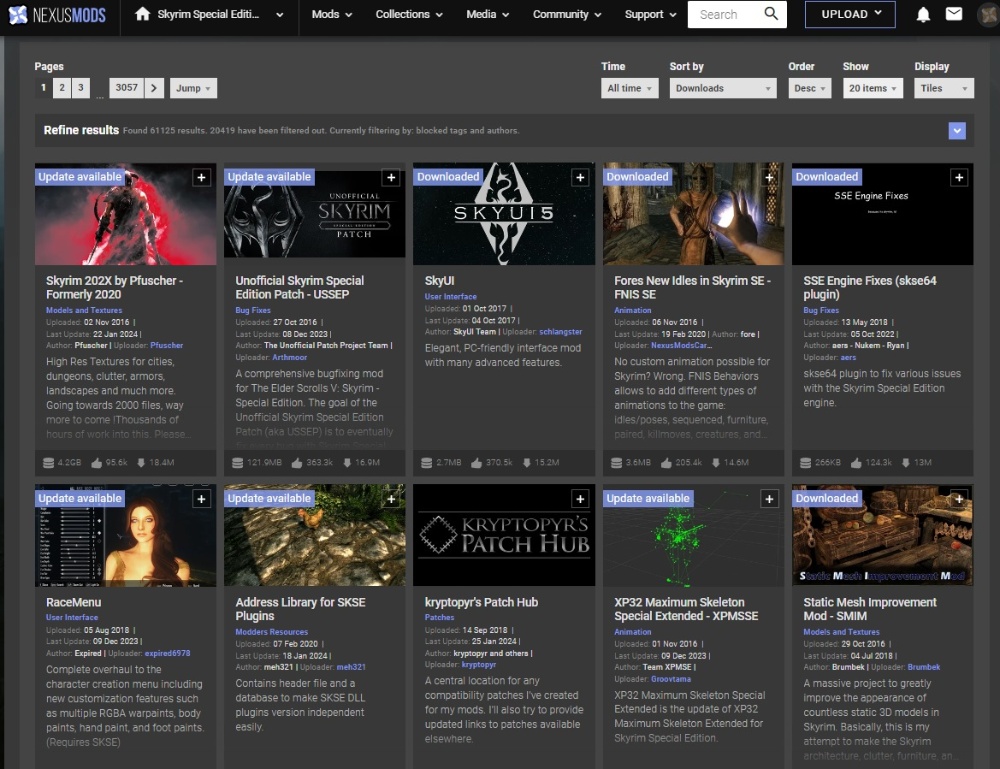Click file size icon on SSE Engine Fixes tile
This screenshot has height=769, width=1000.
[x=805, y=463]
